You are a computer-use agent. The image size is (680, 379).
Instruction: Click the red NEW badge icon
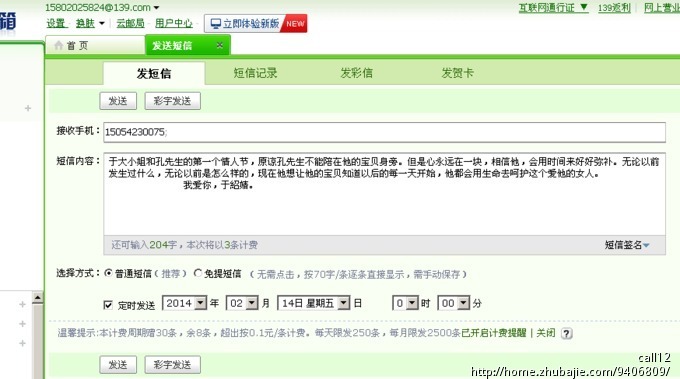(295, 23)
